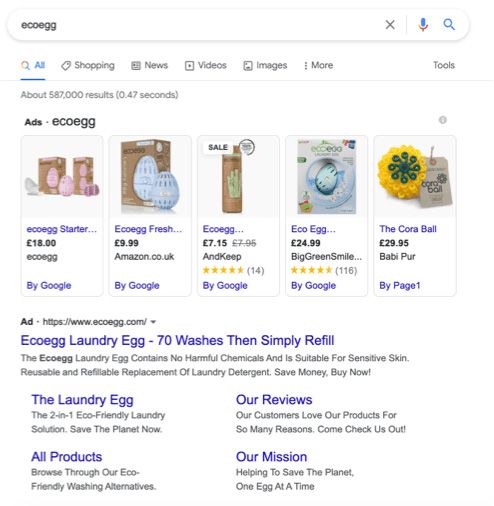
Task: Visit the Our Reviews sitelink
Action: pyautogui.click(x=274, y=400)
